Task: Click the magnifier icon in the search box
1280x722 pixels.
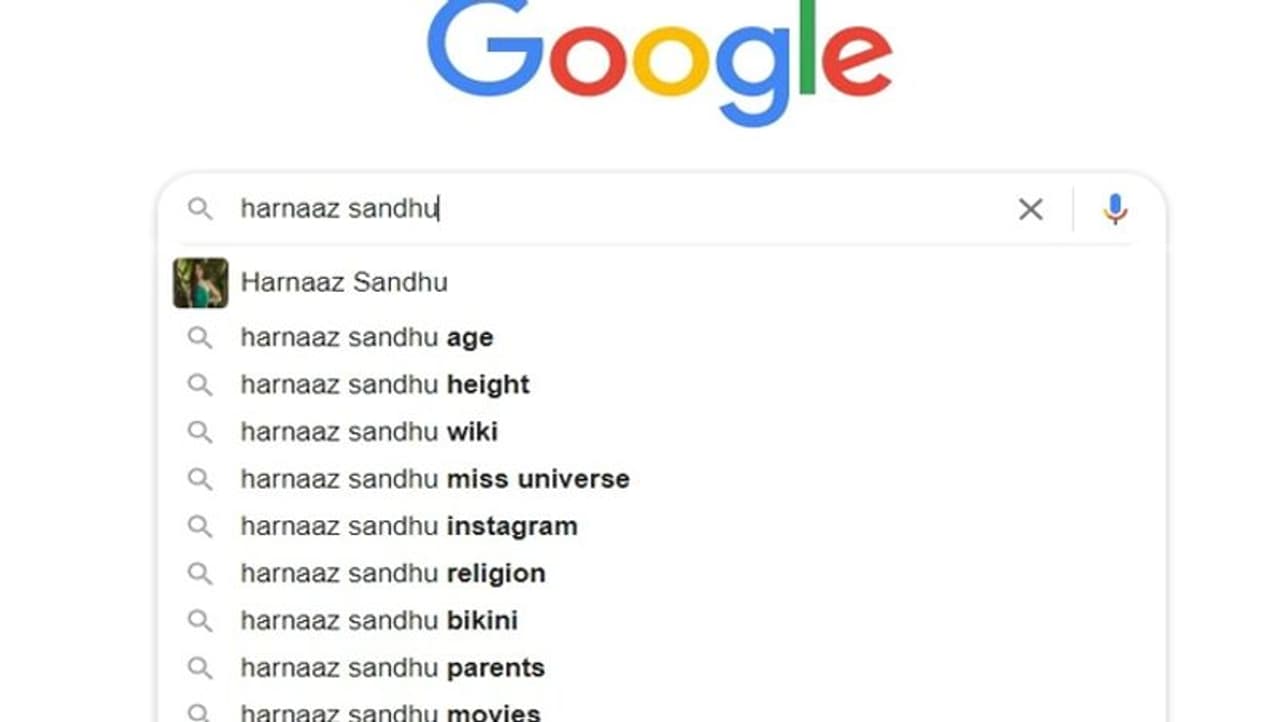Action: 200,209
